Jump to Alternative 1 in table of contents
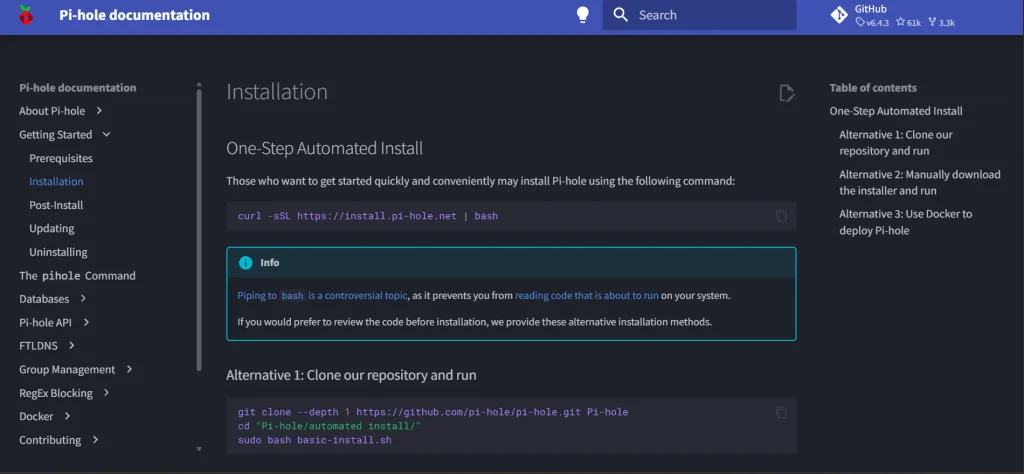1024x474 pixels. pos(896,143)
